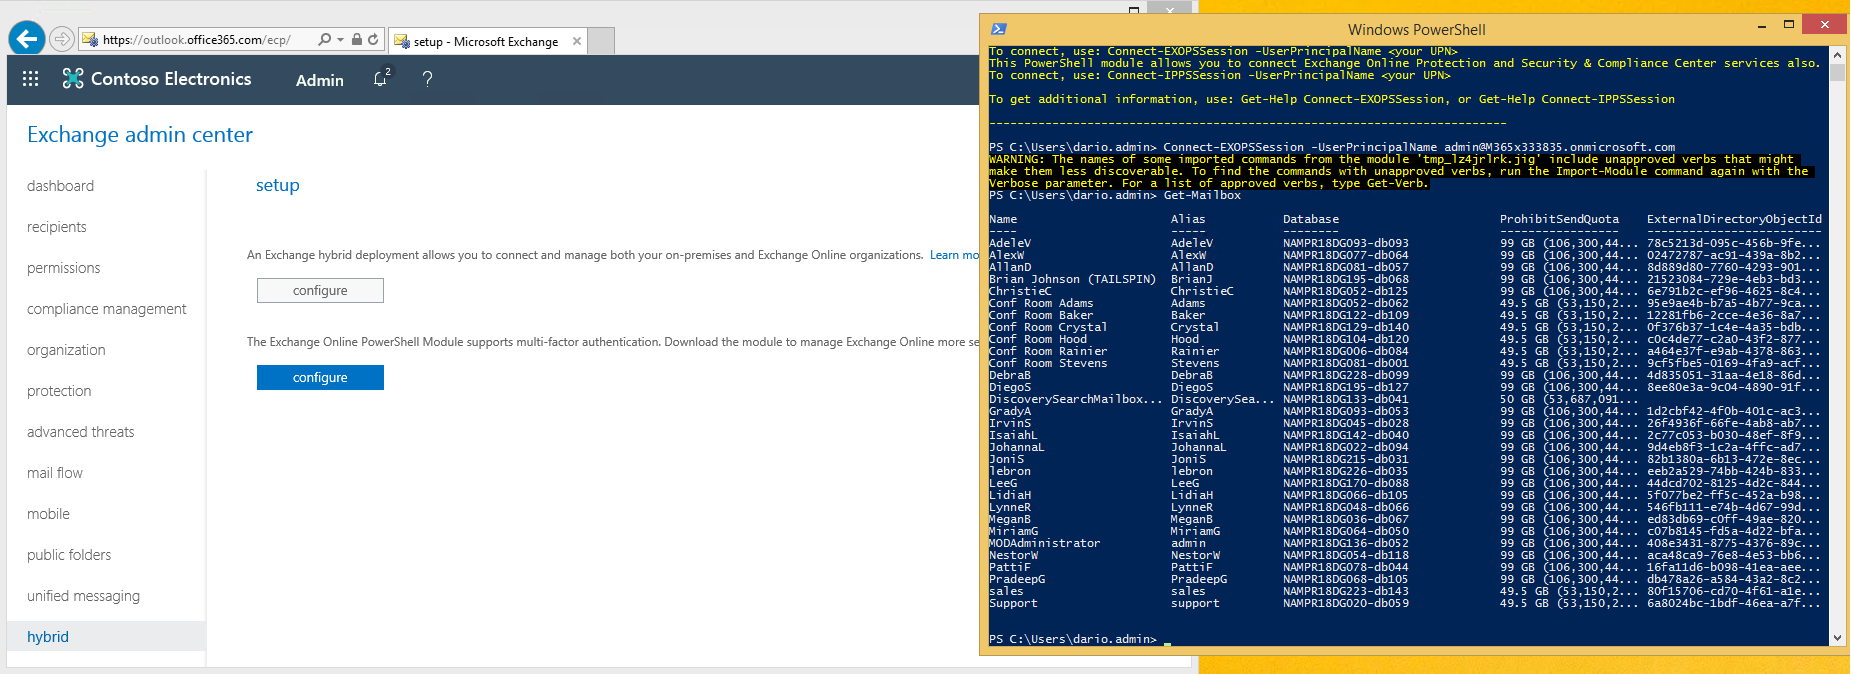Click the Contoso Electronics logo icon
This screenshot has height=674, width=1851.
coord(73,78)
